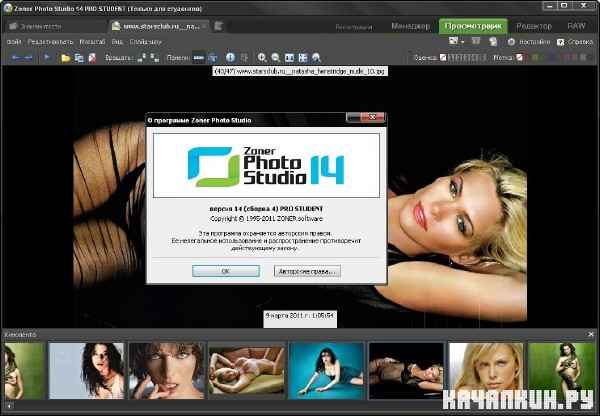Close the www.starsclub.ru document tab

205,26
